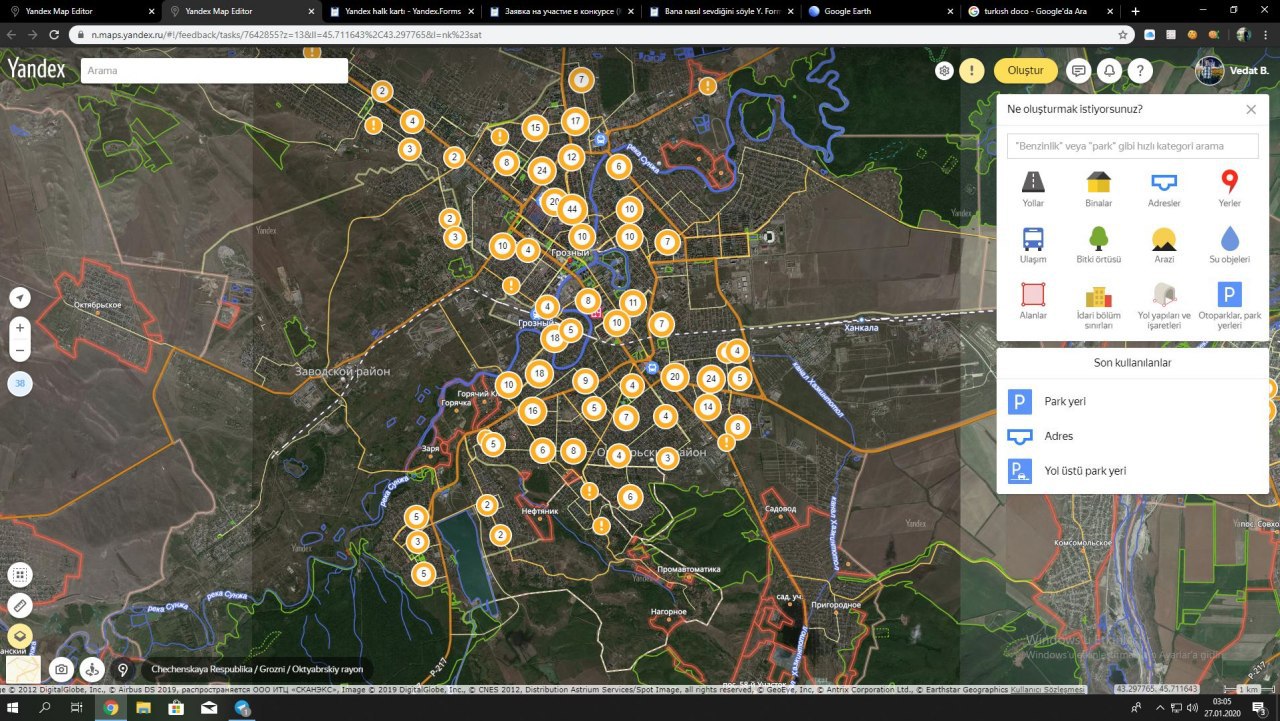Open the cluster marker numbered 11
Viewport: 1280px width, 721px height.
pos(632,303)
